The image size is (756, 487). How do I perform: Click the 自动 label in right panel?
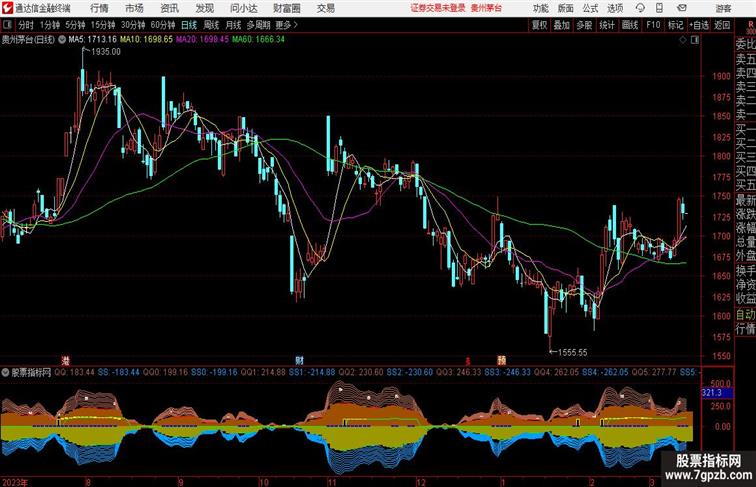point(745,315)
